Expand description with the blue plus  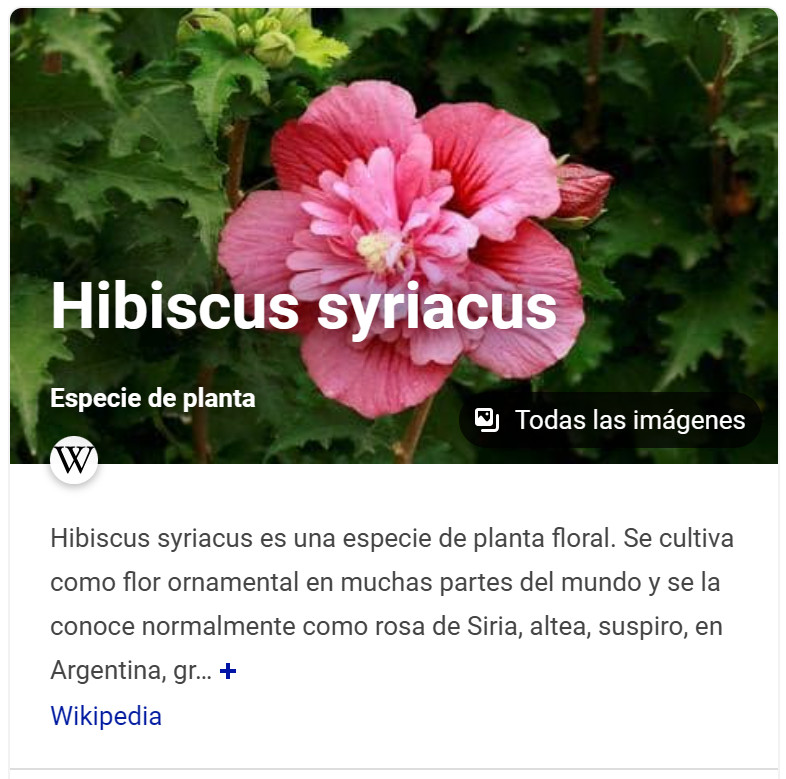[228, 671]
